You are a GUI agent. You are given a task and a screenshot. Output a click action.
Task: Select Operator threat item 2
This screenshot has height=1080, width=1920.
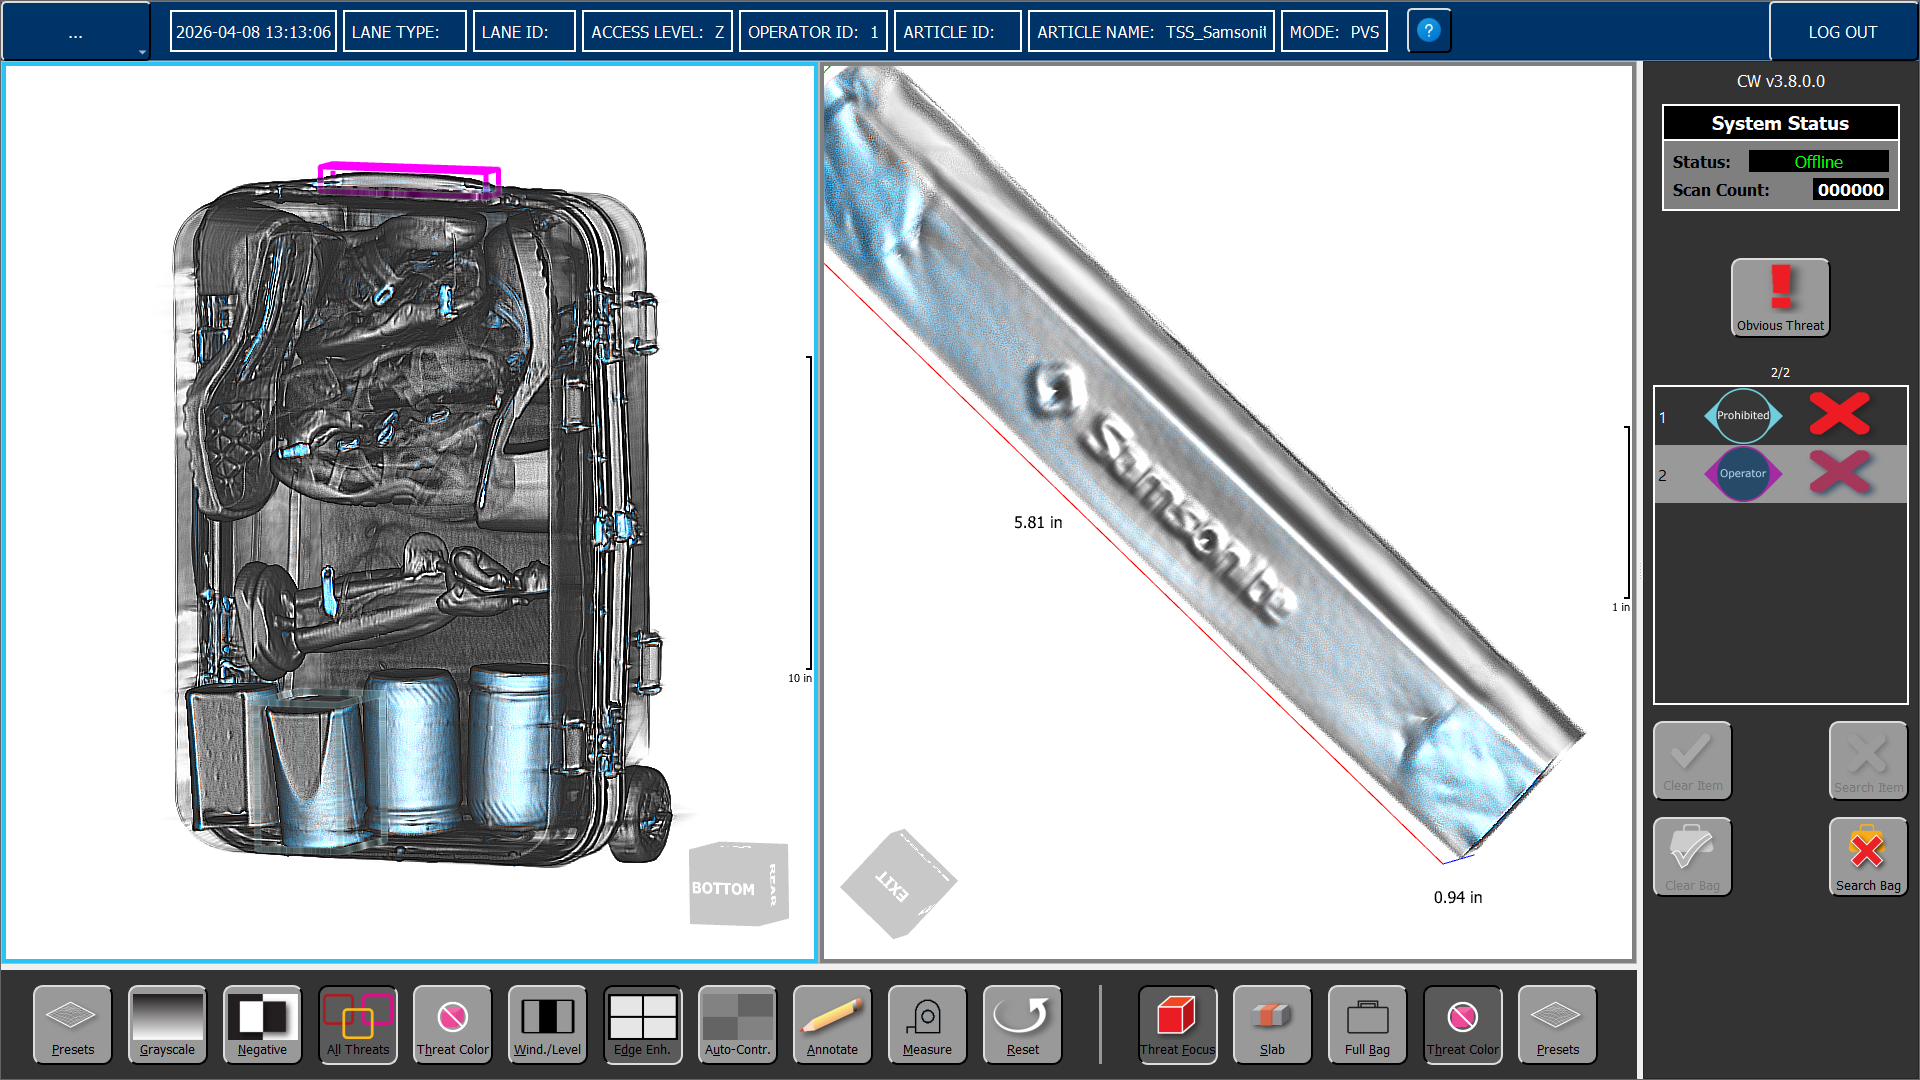coord(1742,474)
